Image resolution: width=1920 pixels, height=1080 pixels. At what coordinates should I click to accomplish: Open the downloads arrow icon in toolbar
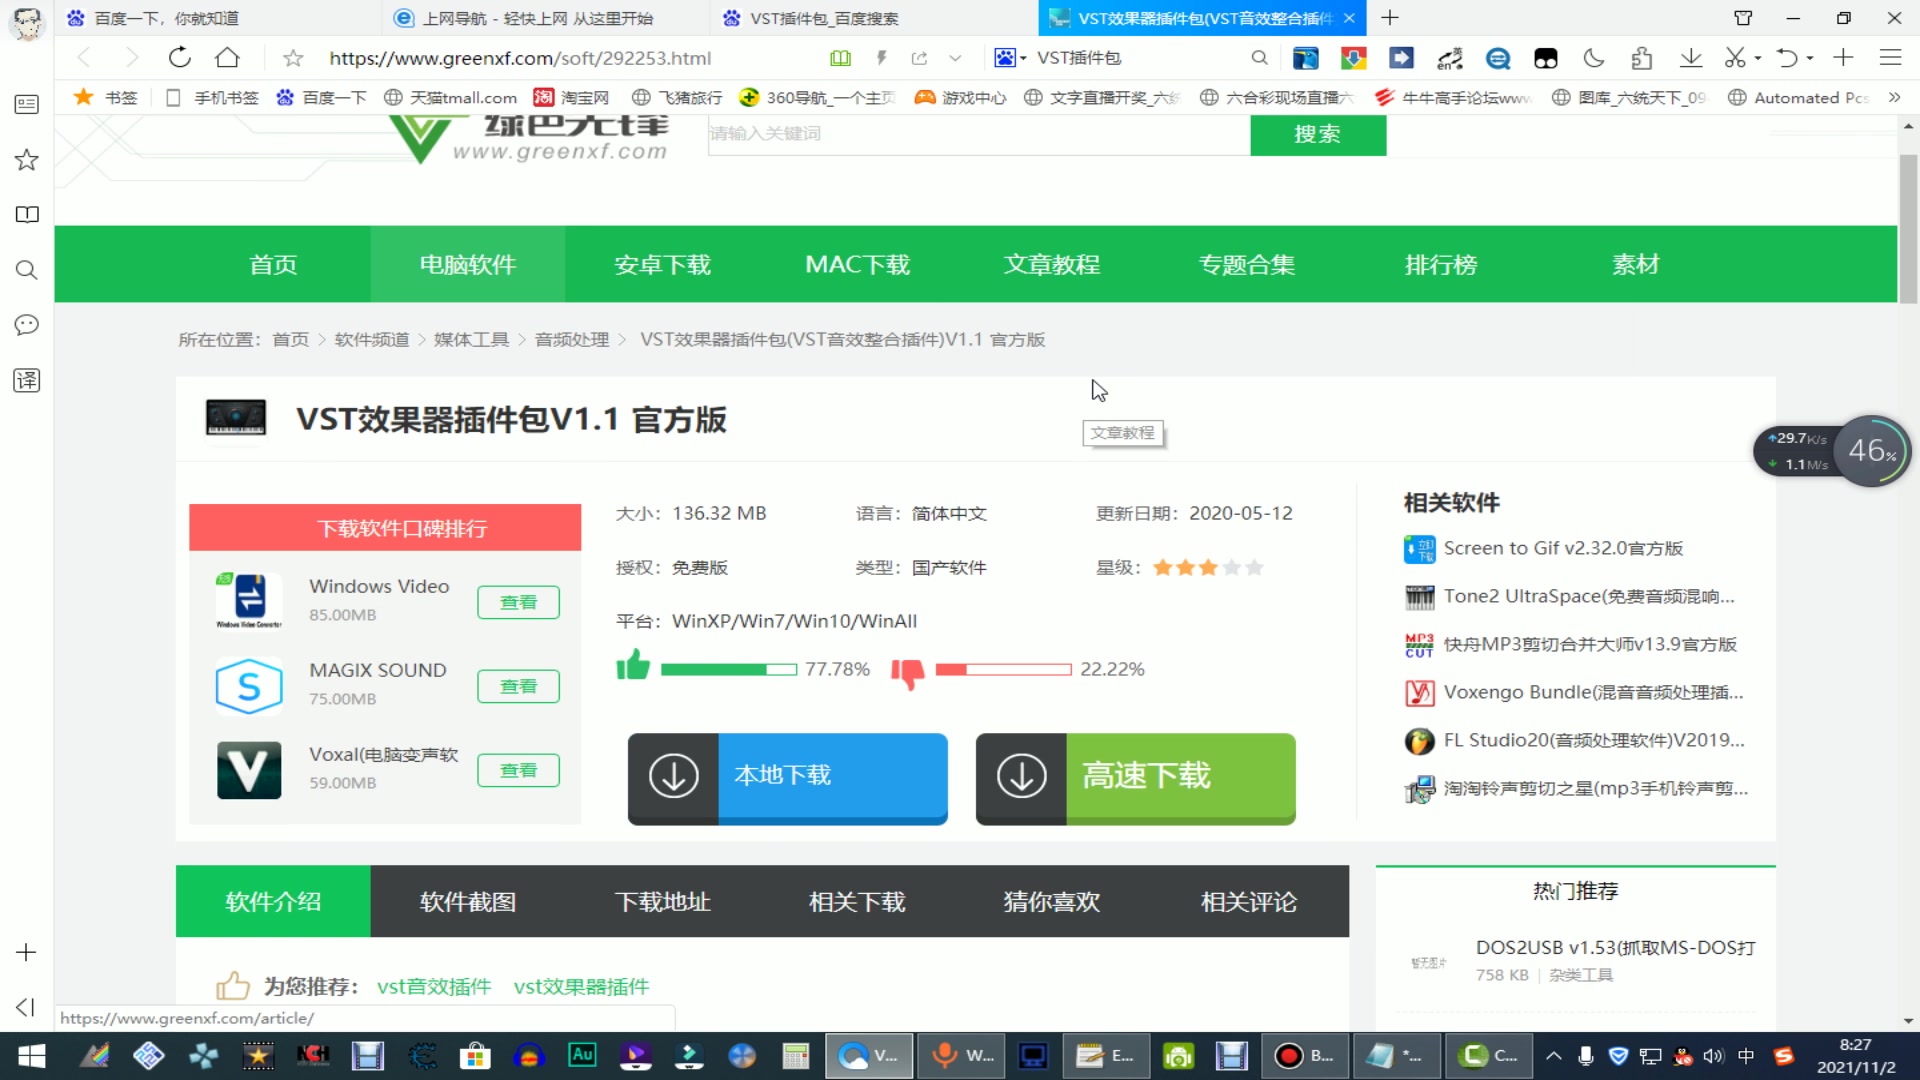(x=1691, y=58)
